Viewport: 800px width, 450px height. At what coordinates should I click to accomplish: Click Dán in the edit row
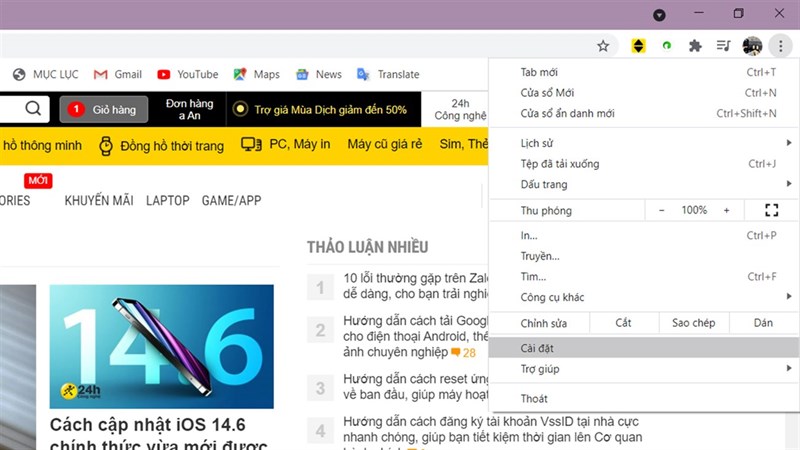(x=763, y=323)
